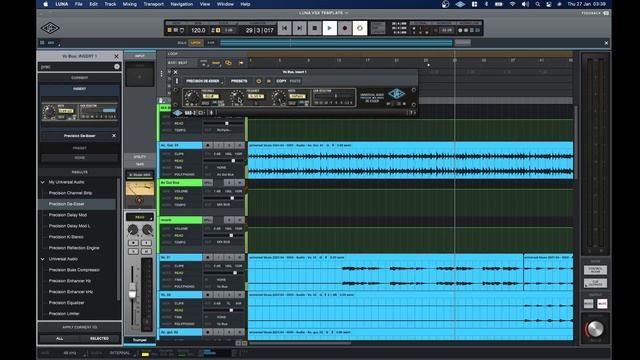Click the plugin search input field
This screenshot has width=640, height=360.
76,67
